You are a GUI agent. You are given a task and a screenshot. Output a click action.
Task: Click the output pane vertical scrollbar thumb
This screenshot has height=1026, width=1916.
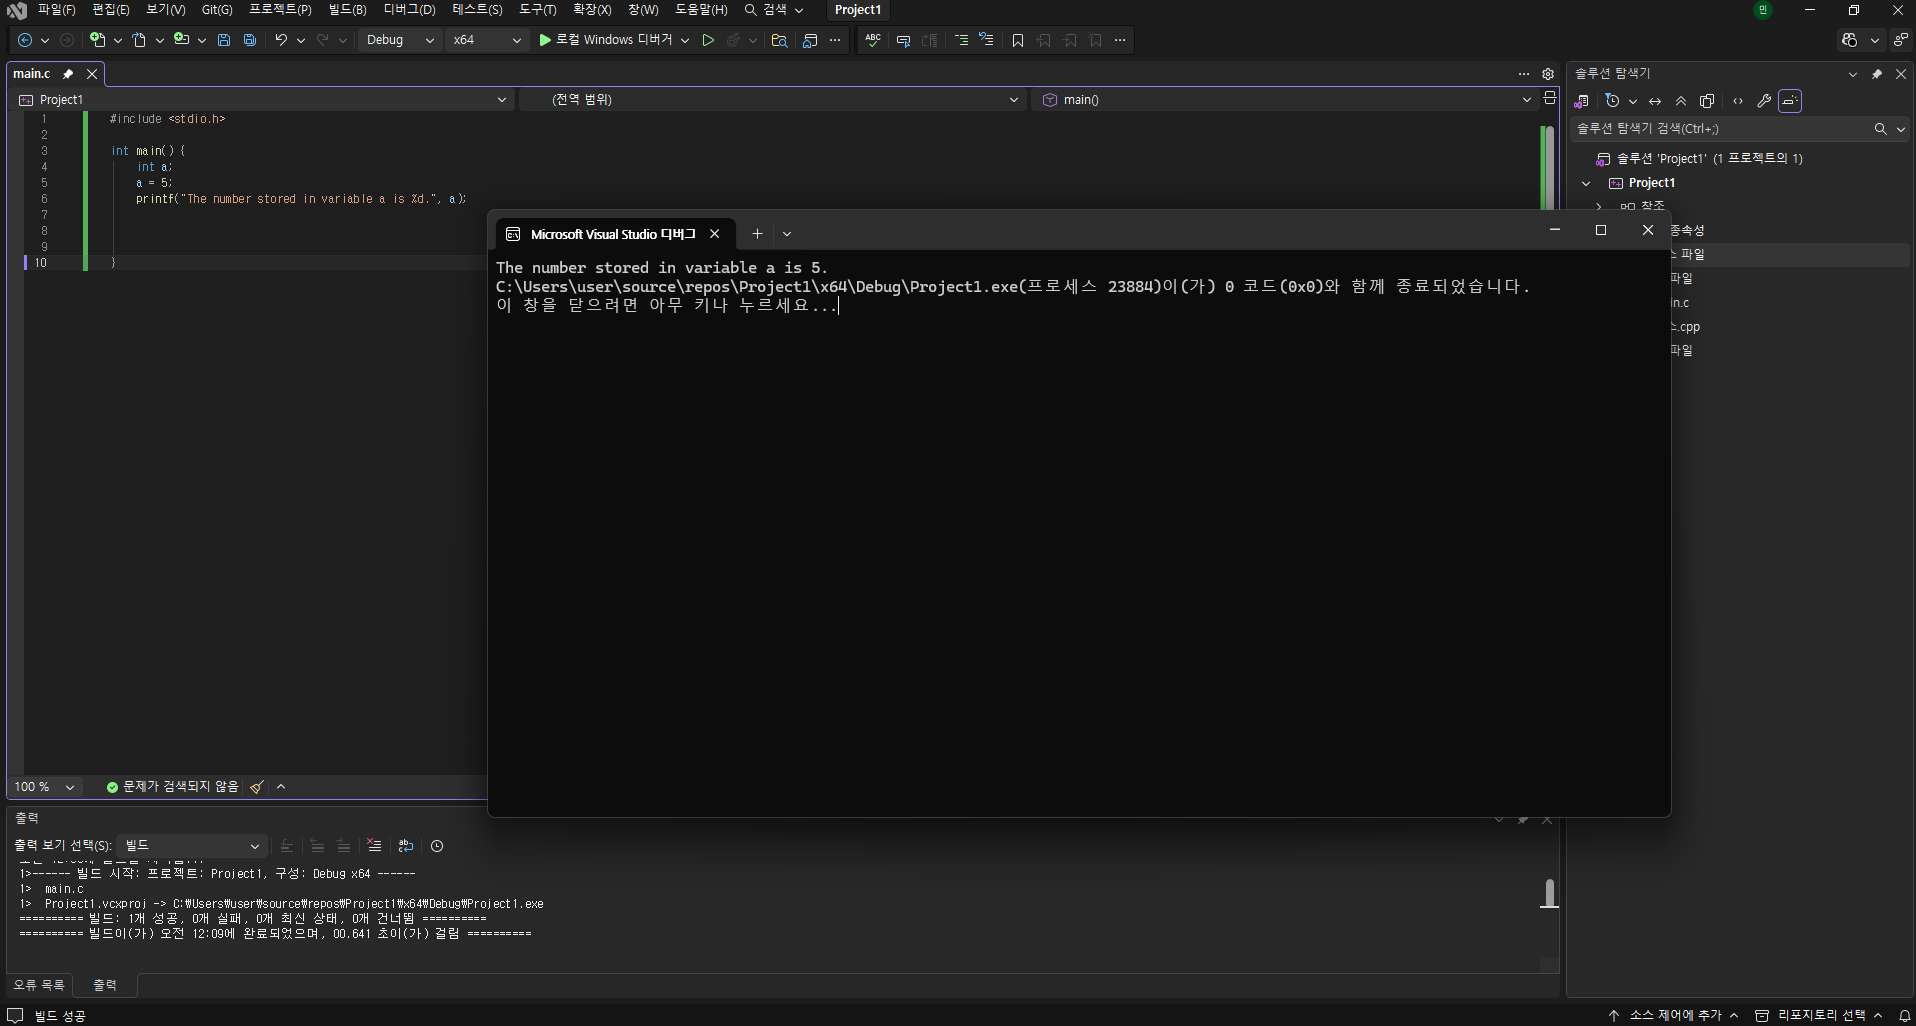[x=1549, y=893]
